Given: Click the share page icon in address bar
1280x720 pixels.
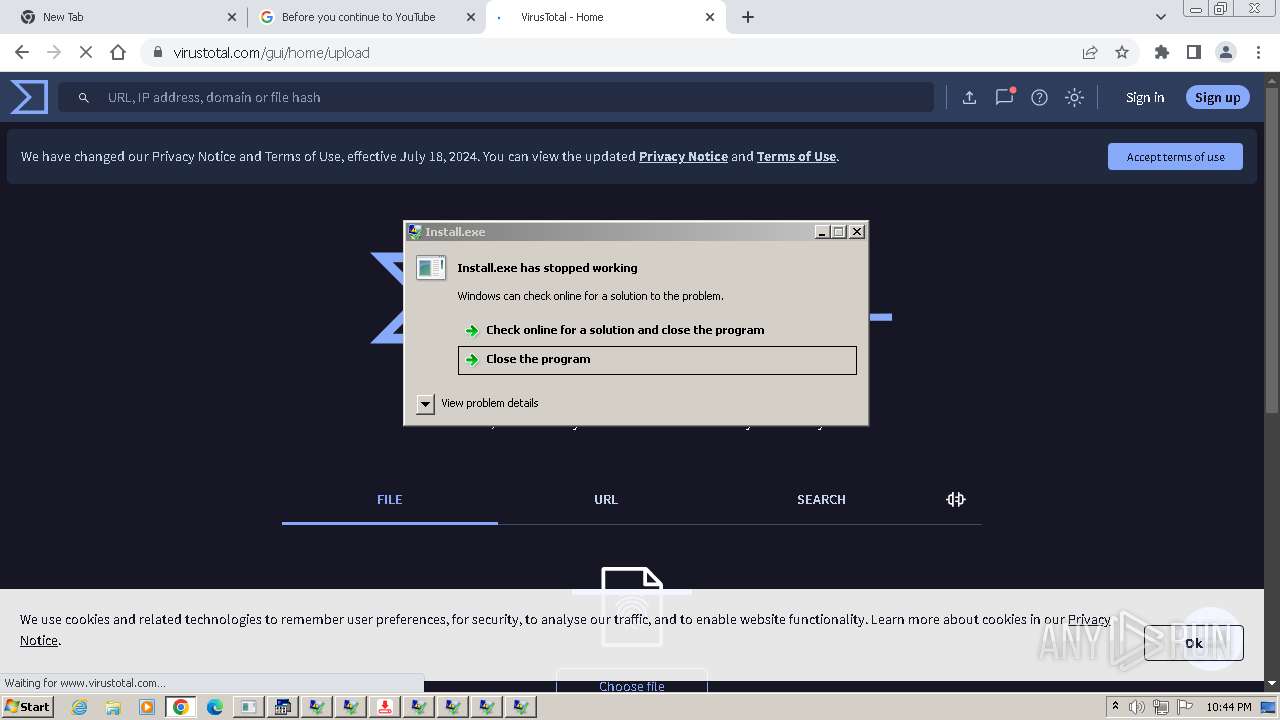Looking at the screenshot, I should 1090,52.
